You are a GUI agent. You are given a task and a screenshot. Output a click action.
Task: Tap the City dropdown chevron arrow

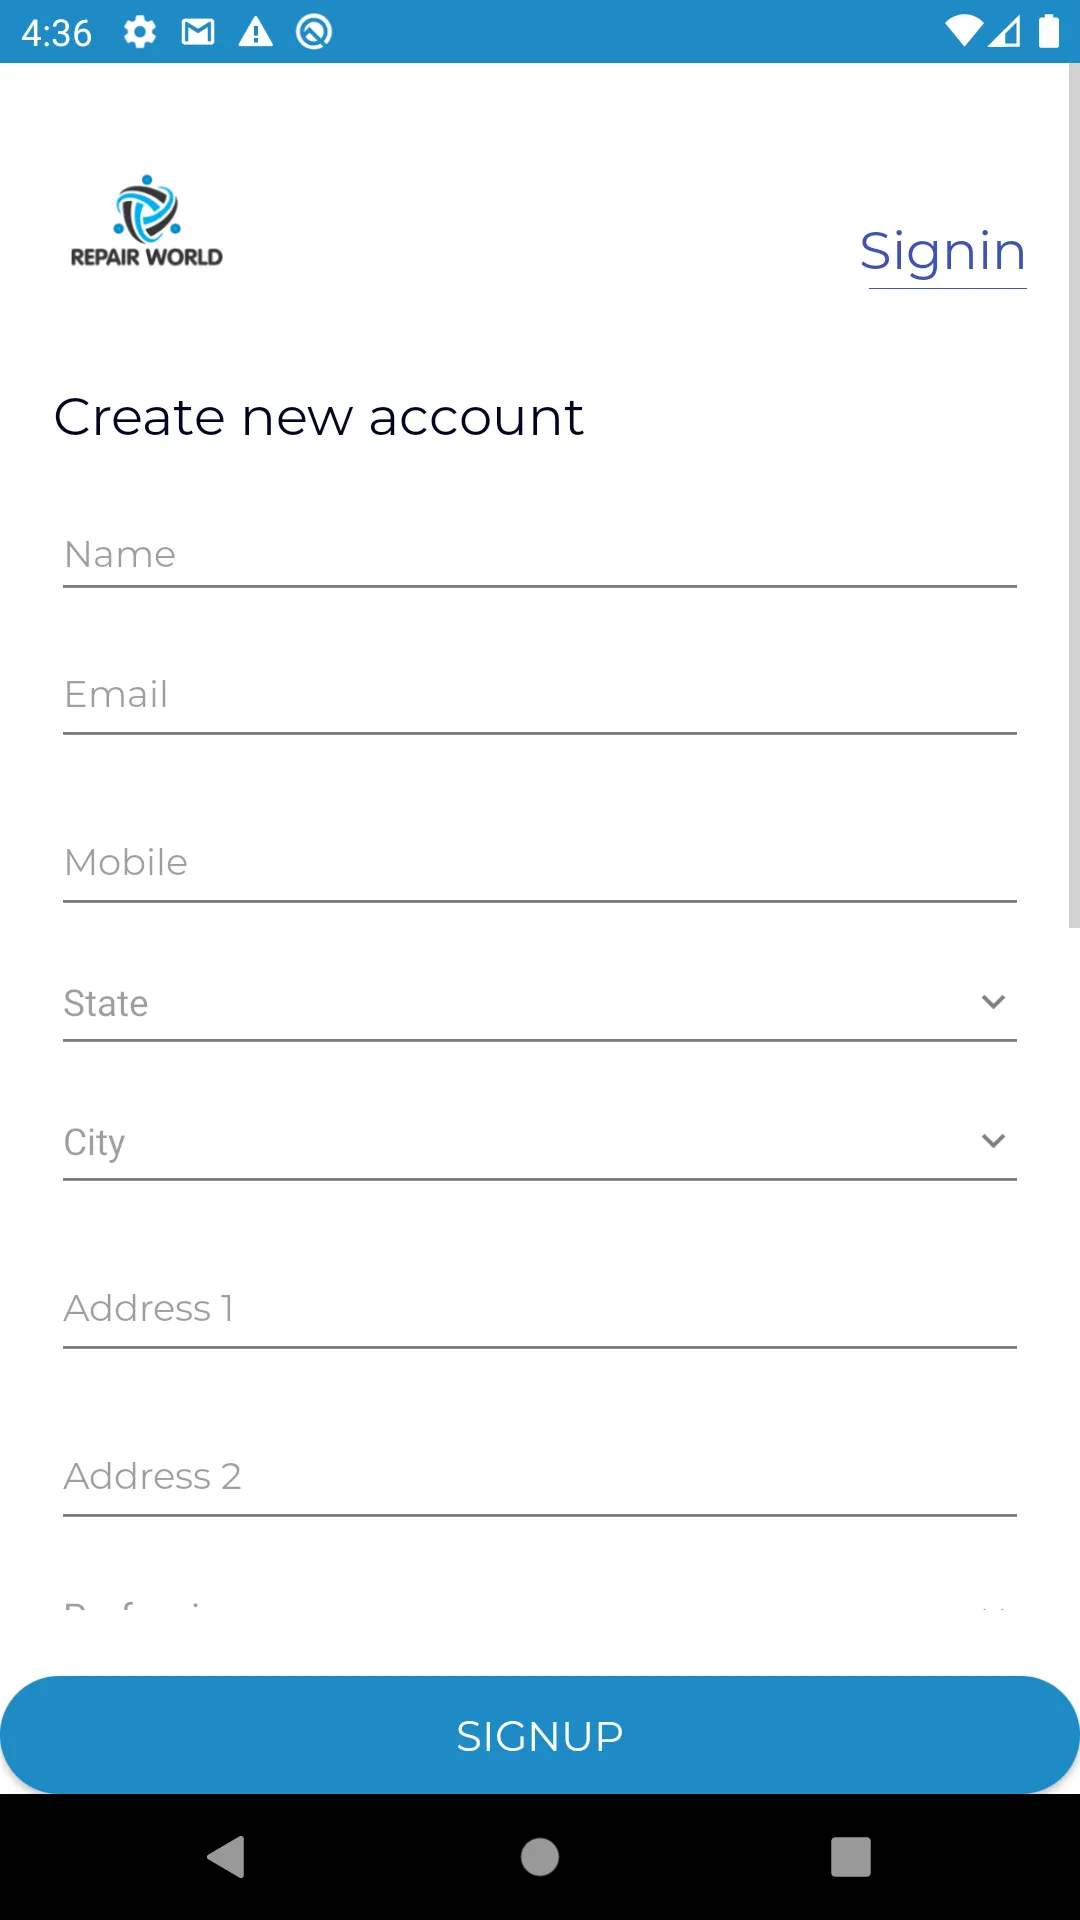coord(993,1141)
